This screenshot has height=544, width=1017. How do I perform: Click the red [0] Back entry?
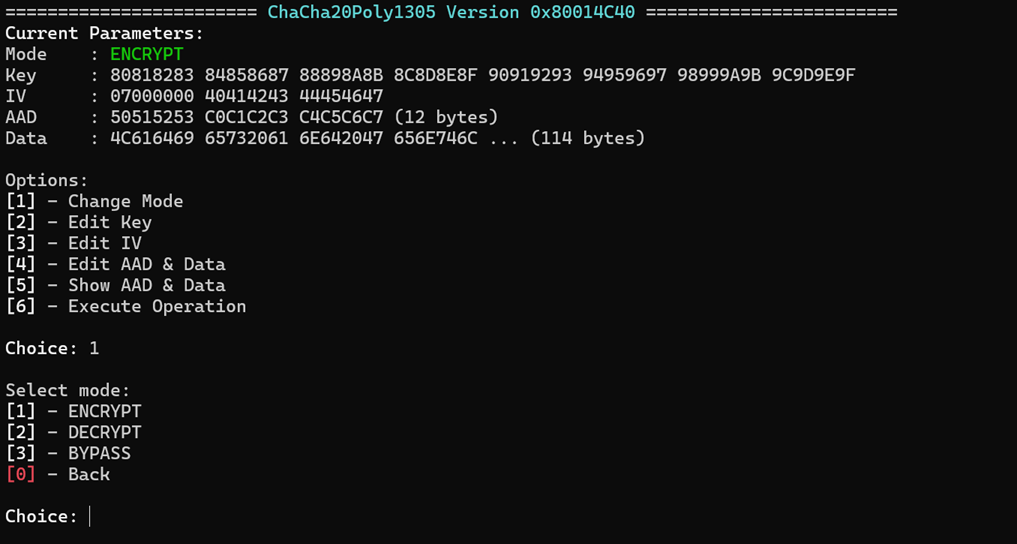point(58,474)
